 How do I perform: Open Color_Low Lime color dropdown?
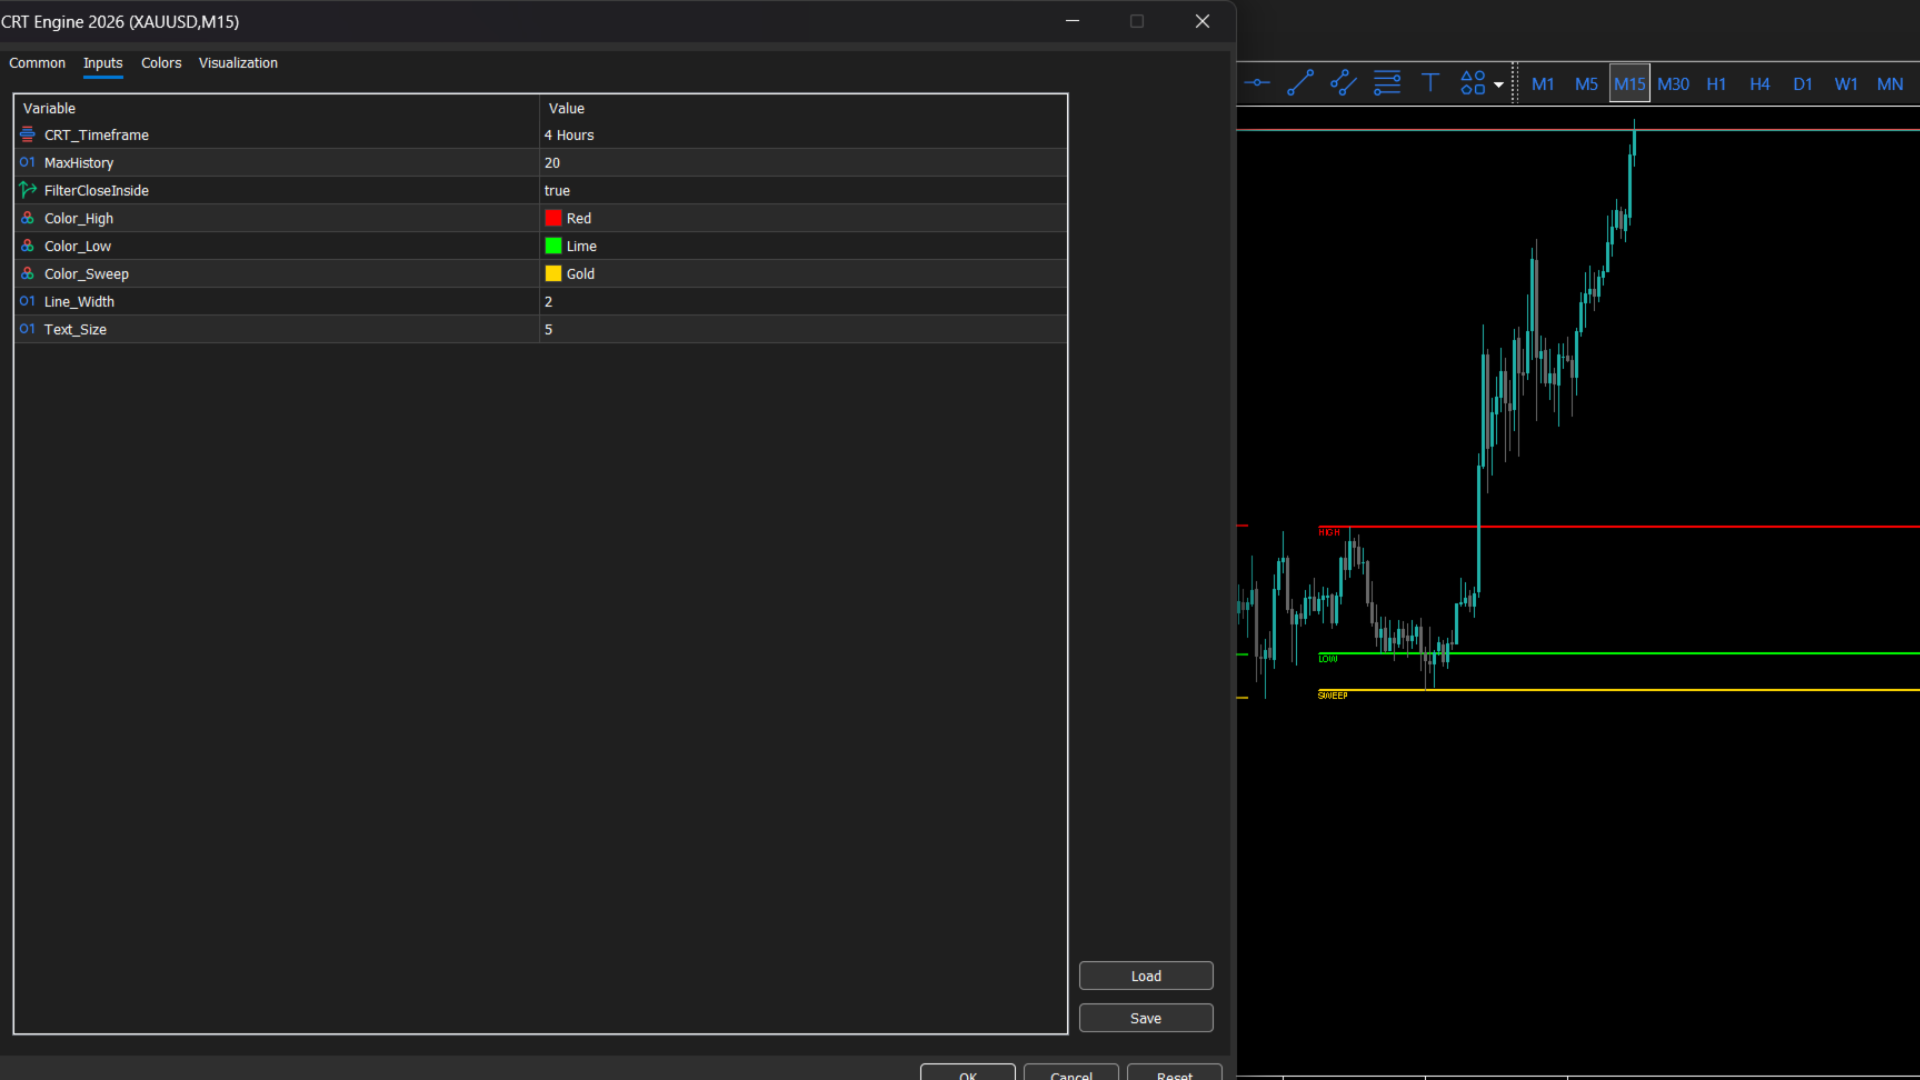point(581,246)
